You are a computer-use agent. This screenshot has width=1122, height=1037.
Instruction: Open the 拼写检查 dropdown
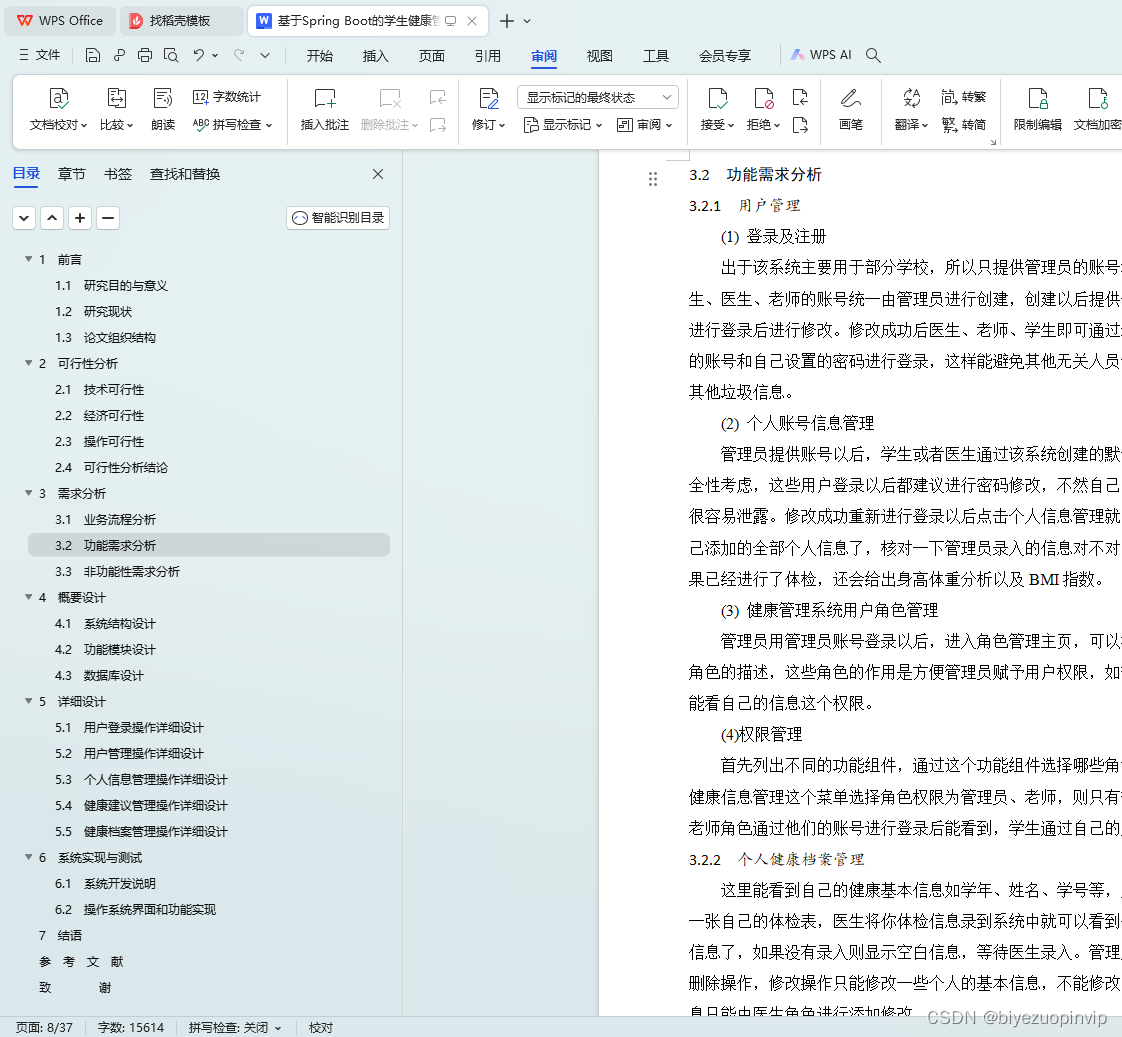click(233, 125)
